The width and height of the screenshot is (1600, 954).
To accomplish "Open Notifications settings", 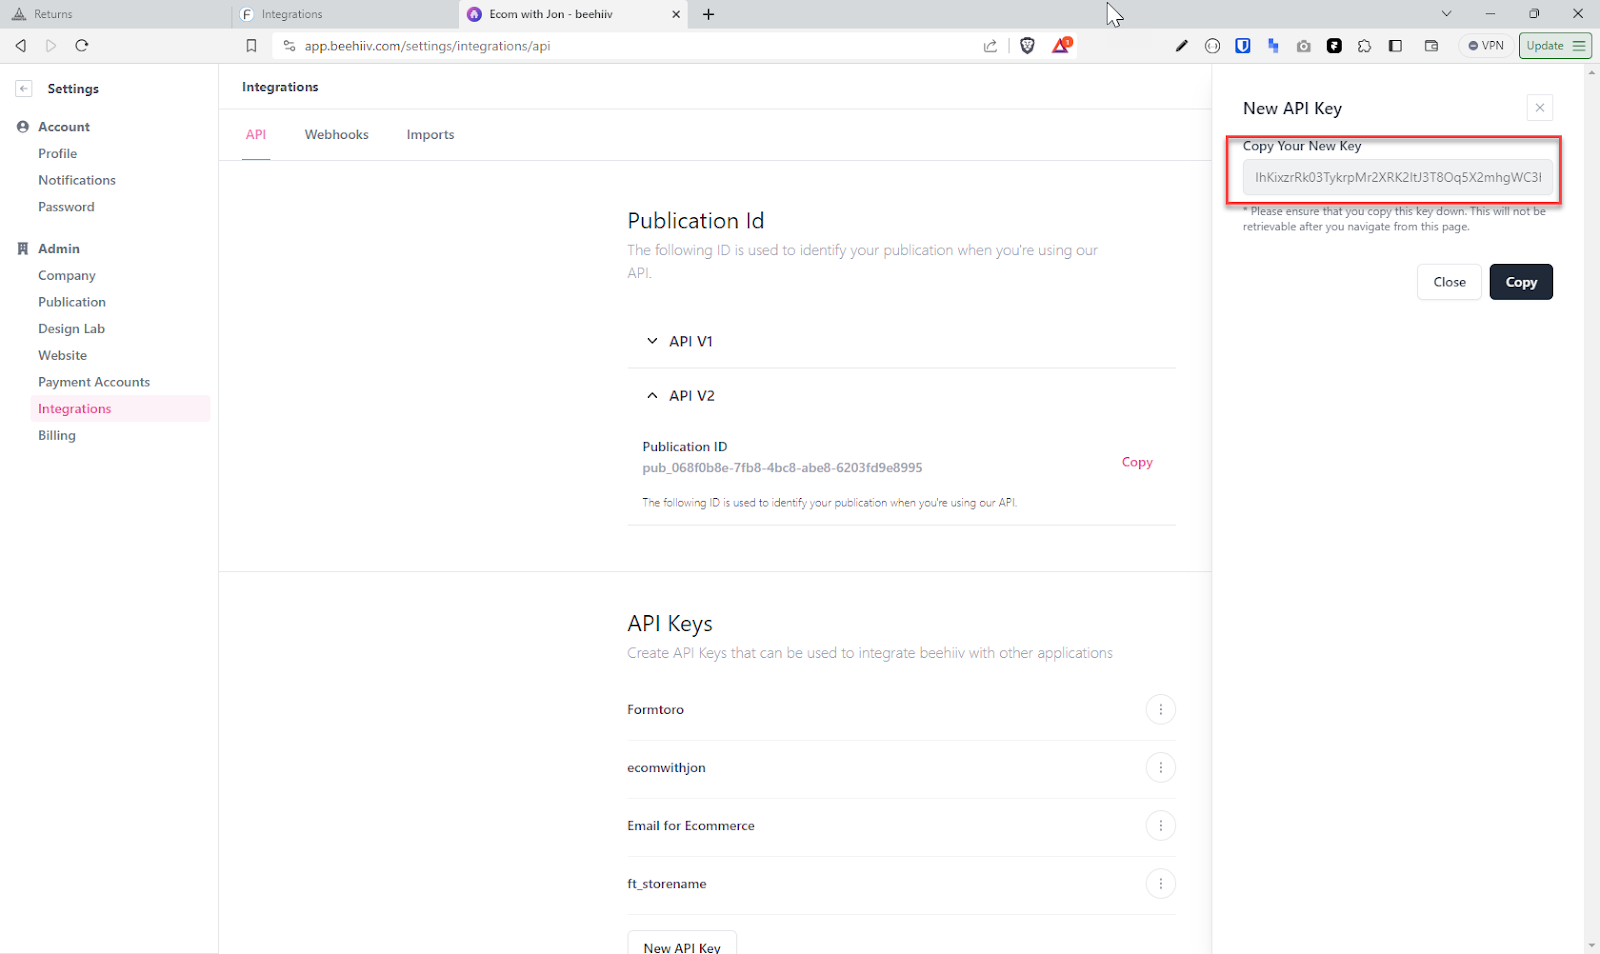I will [x=77, y=180].
